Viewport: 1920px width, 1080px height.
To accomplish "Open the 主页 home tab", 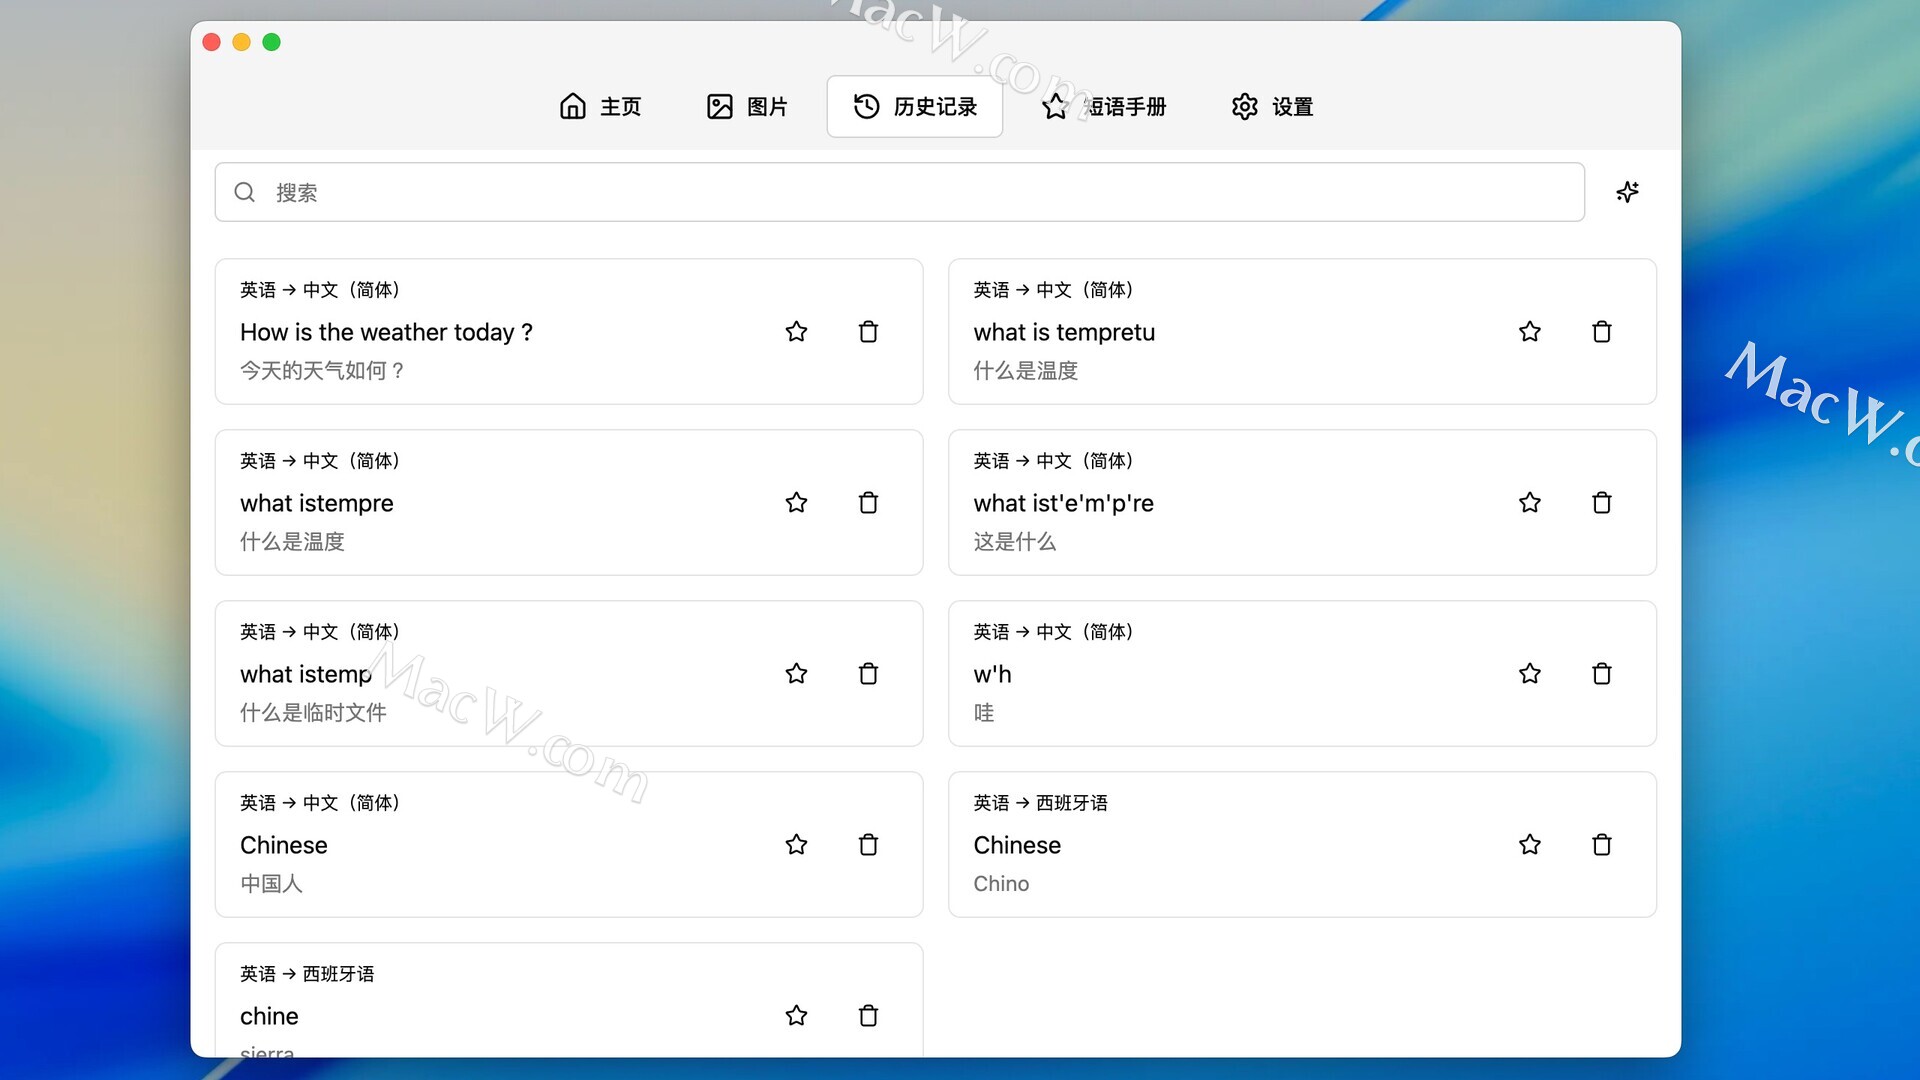I will point(600,107).
